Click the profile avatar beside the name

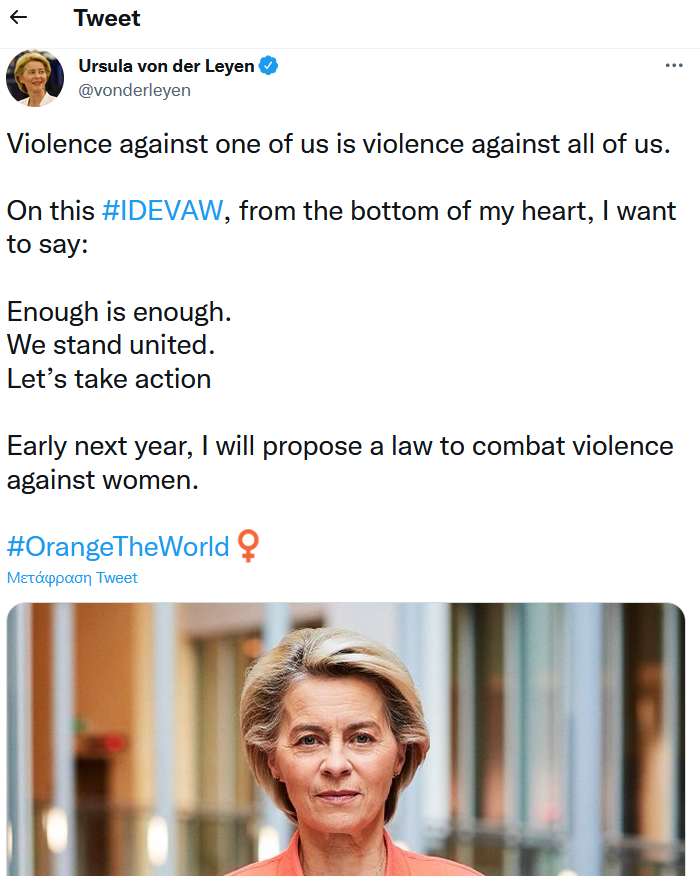[x=35, y=78]
